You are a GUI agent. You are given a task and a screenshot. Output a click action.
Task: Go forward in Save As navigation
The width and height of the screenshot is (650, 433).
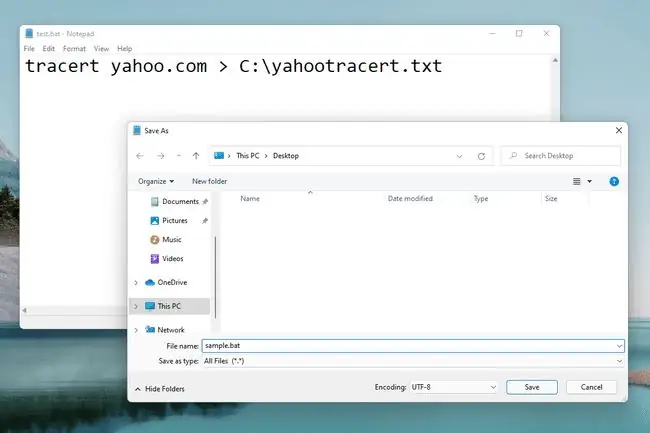(x=161, y=156)
